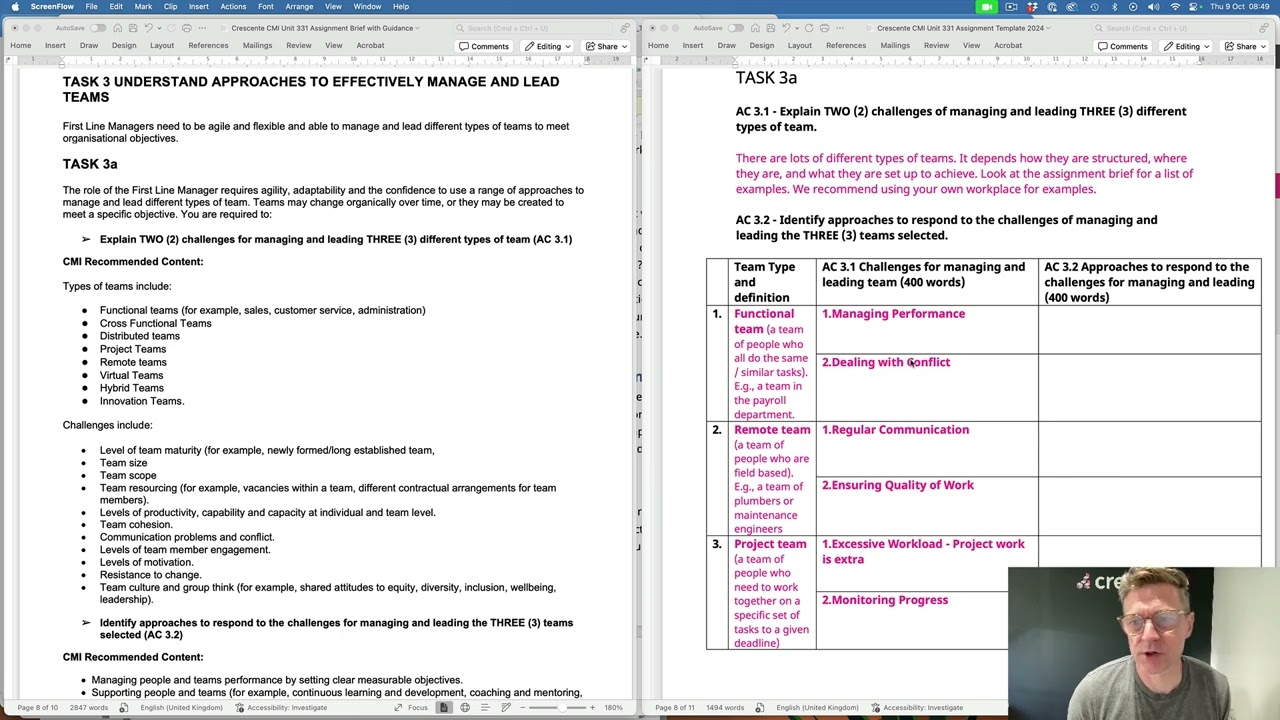The width and height of the screenshot is (1280, 720).
Task: Open Actions menu in macOS menu bar
Action: [x=233, y=6]
